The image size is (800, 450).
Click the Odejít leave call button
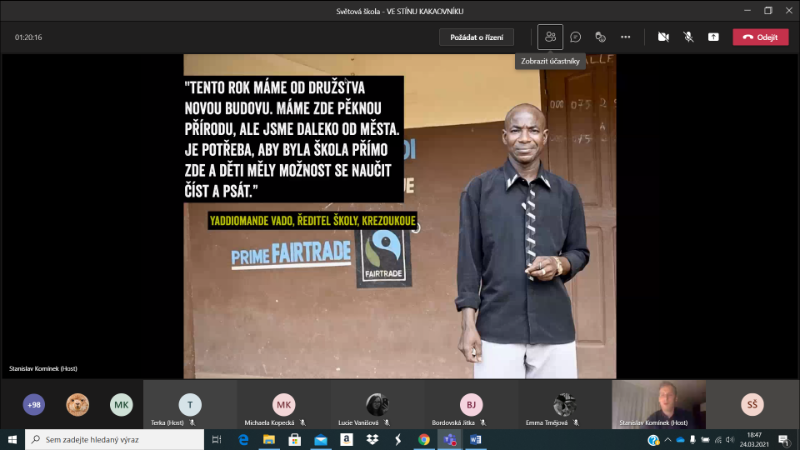[760, 37]
